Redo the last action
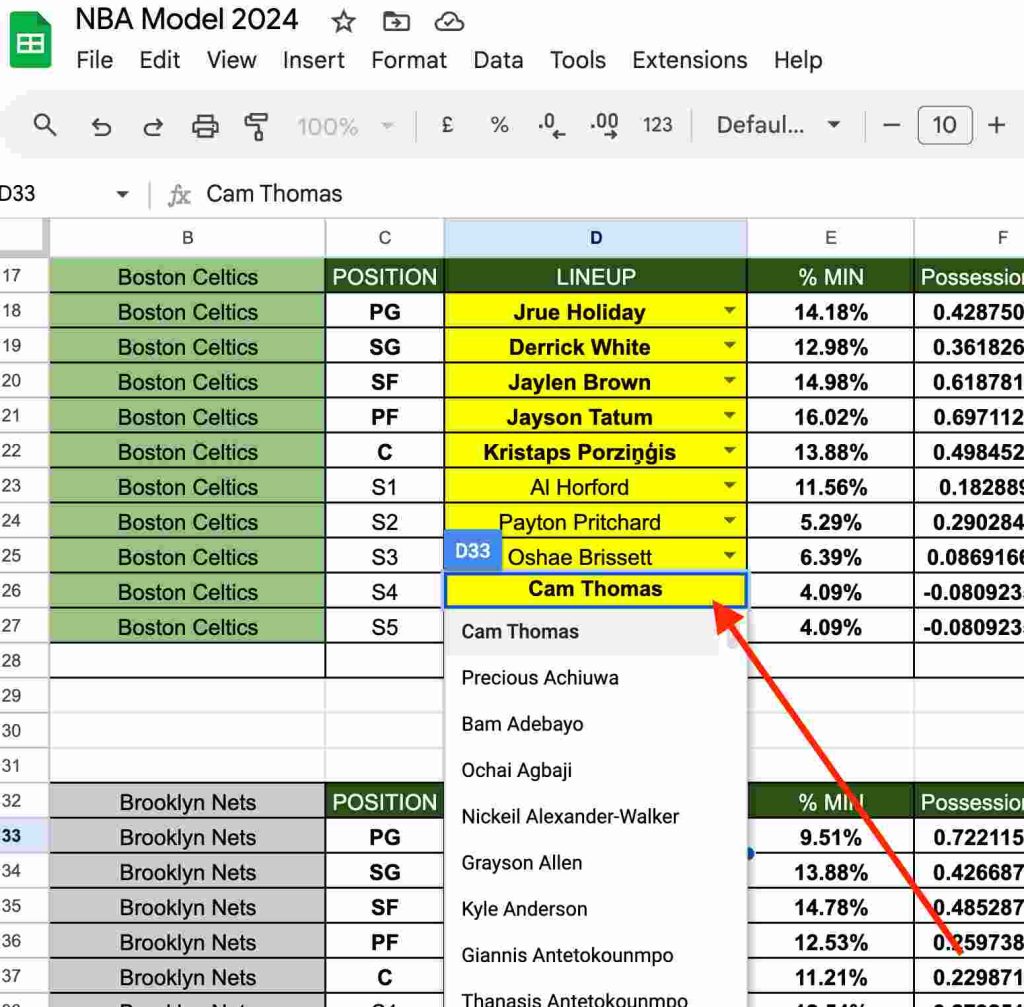The width and height of the screenshot is (1024, 1007). click(x=153, y=125)
